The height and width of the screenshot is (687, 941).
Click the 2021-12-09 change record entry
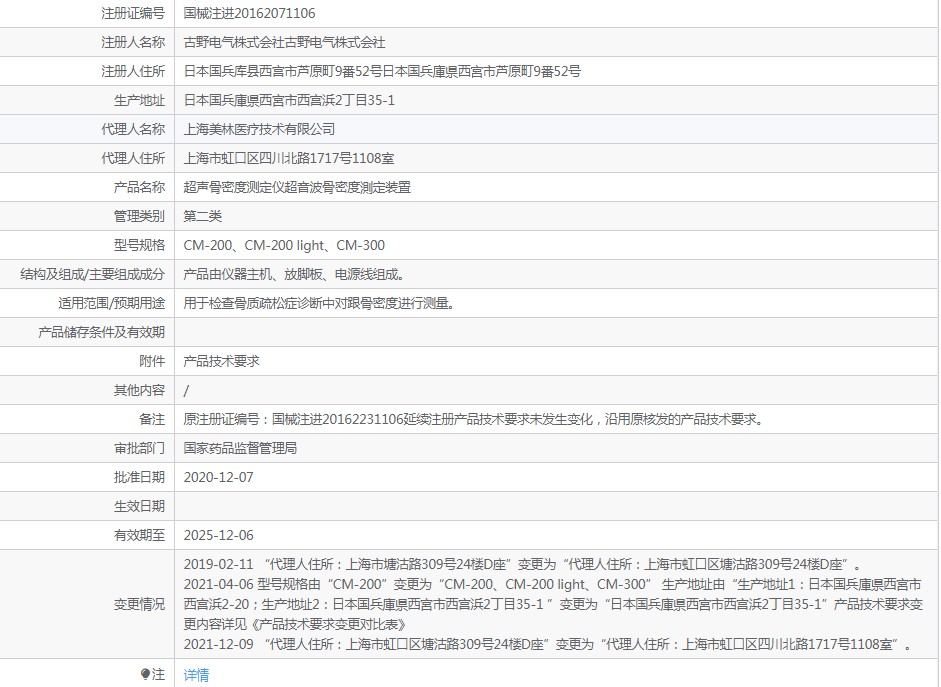[548, 645]
